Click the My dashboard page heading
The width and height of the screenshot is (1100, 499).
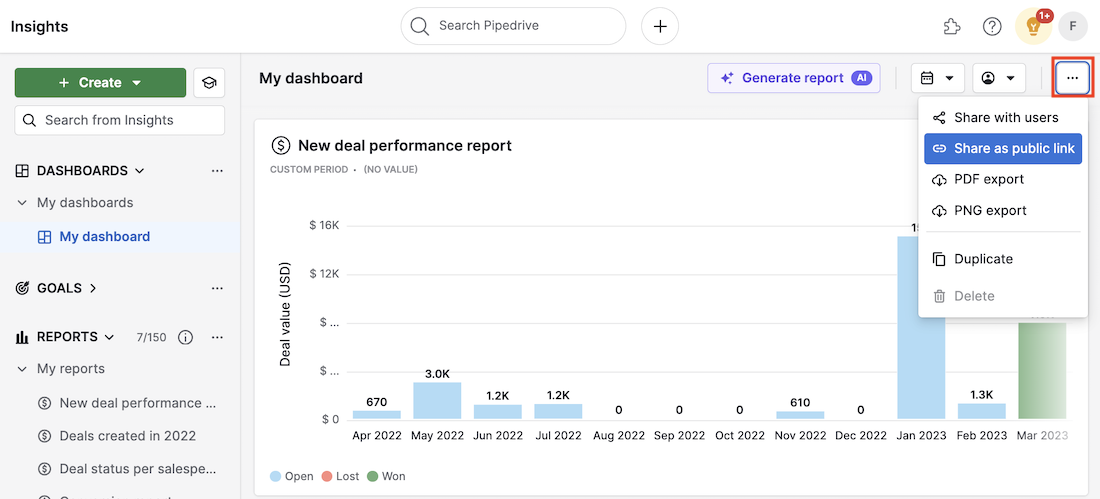click(311, 78)
